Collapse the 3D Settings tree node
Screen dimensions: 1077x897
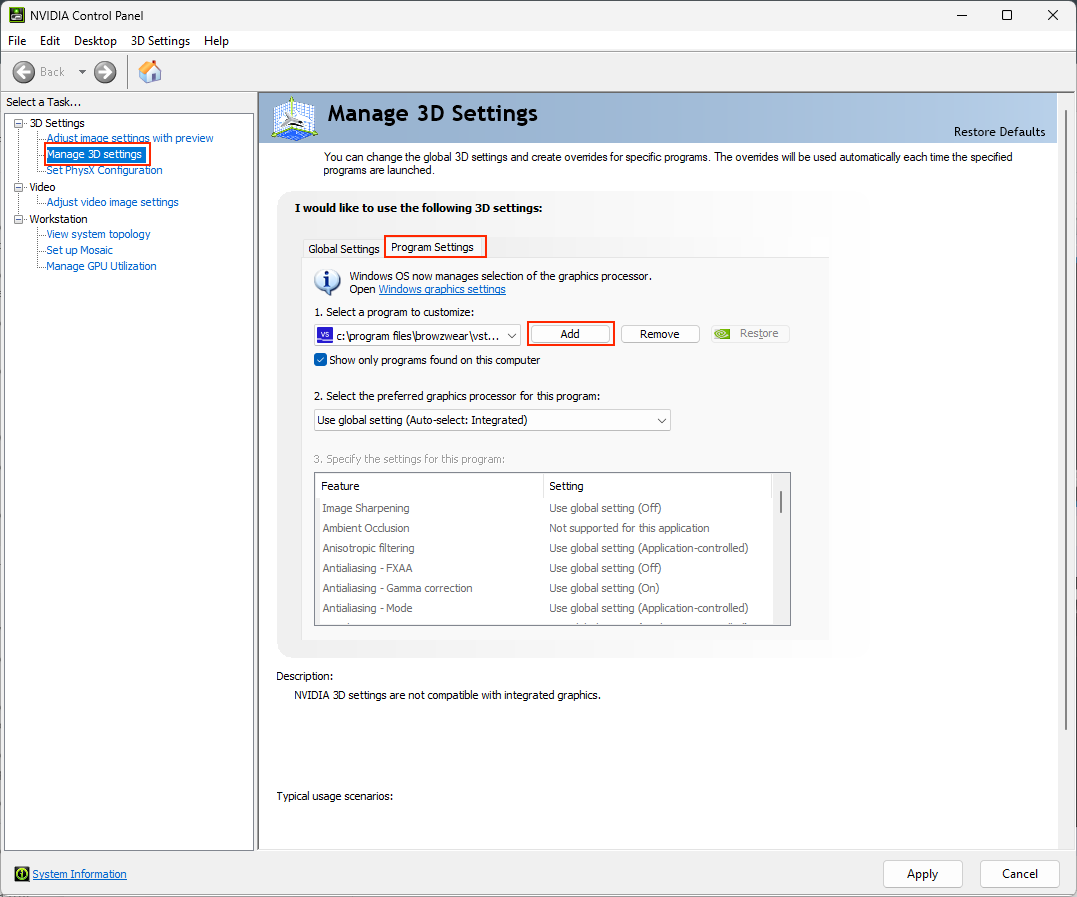pyautogui.click(x=19, y=123)
